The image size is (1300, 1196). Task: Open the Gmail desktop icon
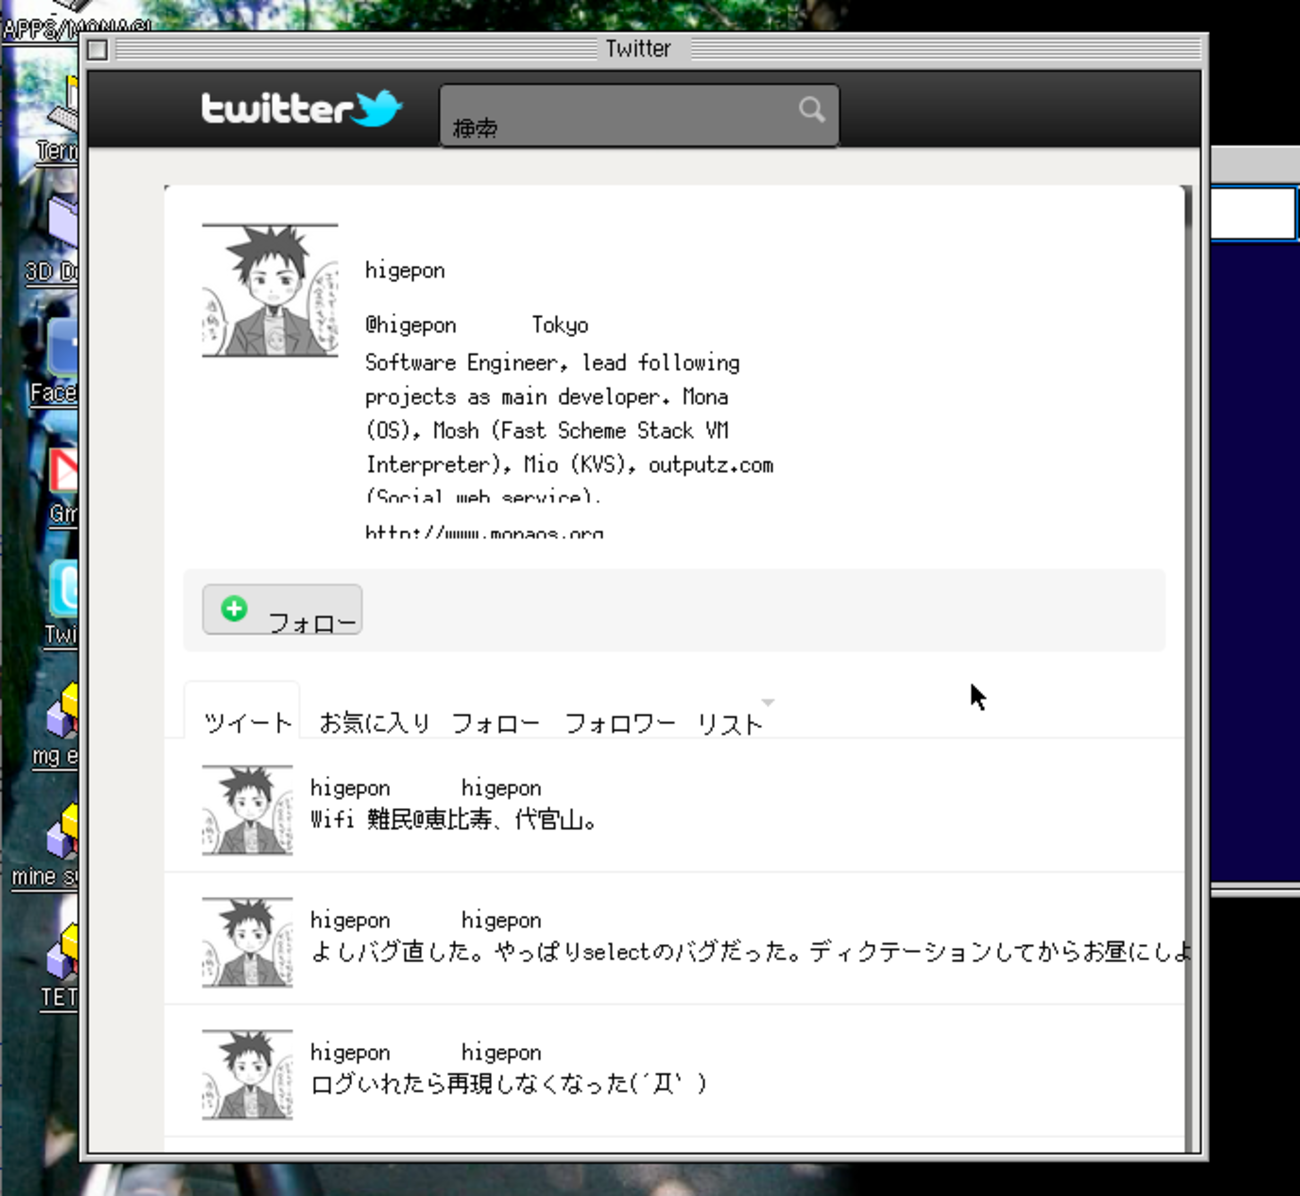(63, 485)
